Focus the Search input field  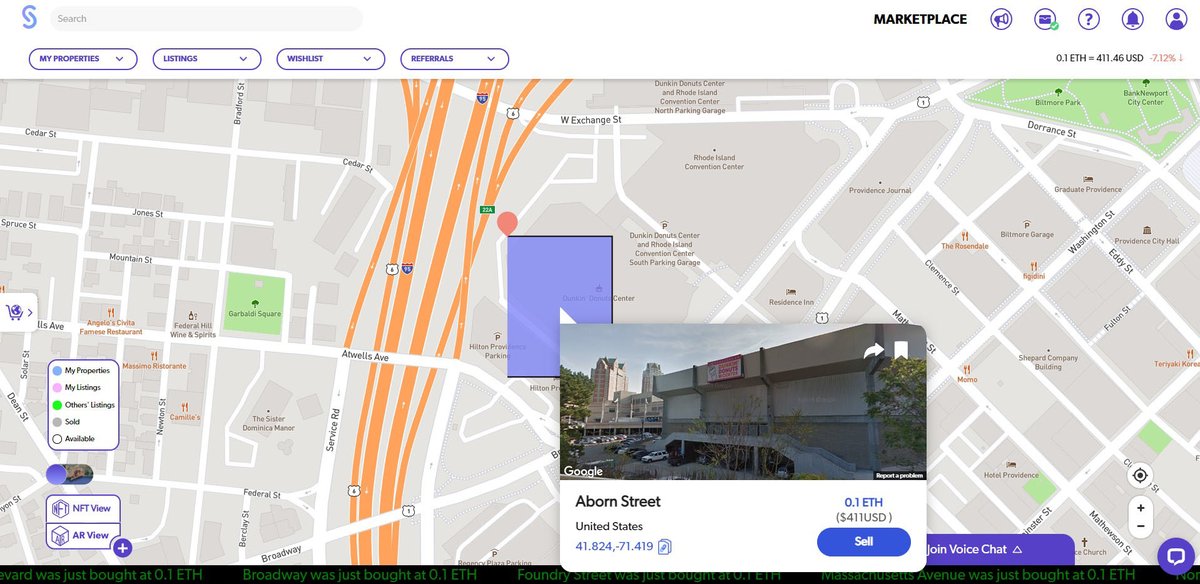[205, 19]
